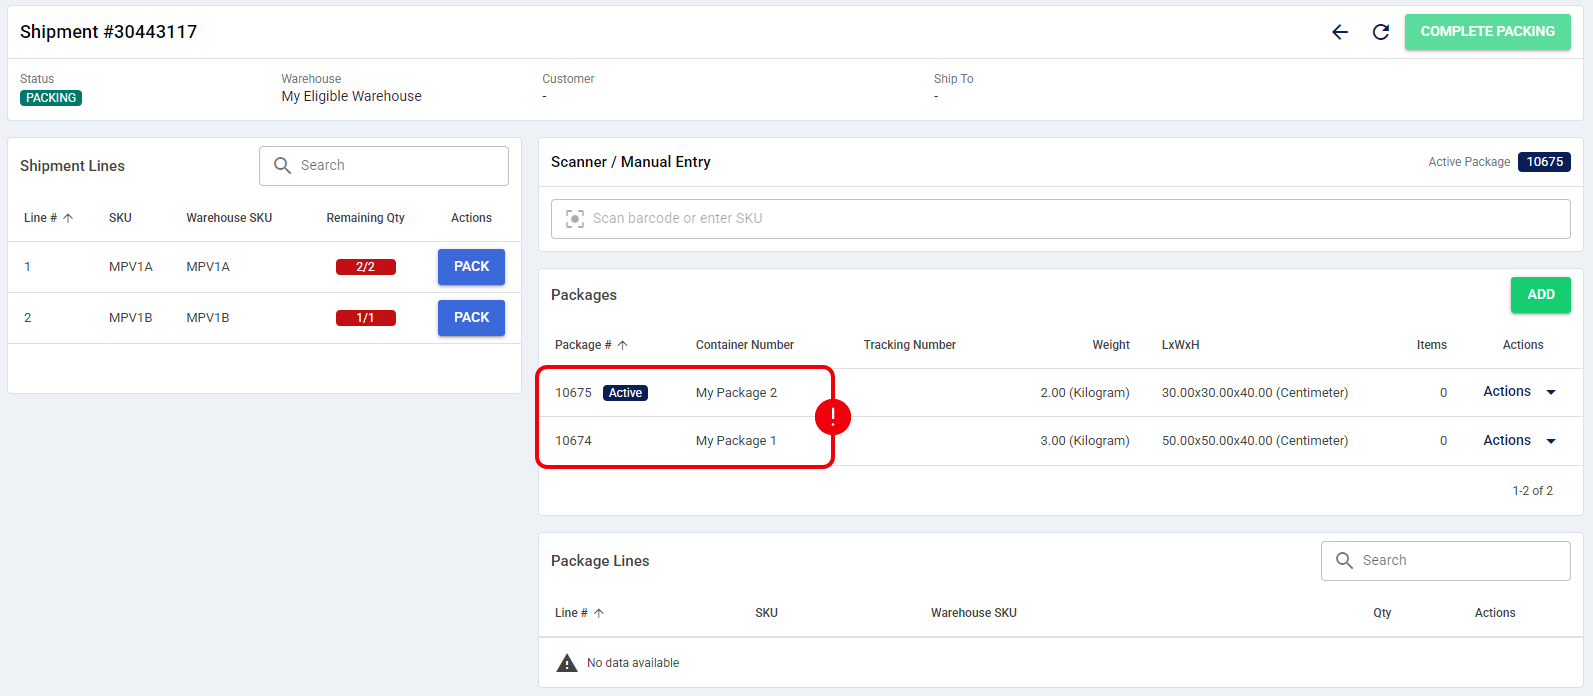1593x696 pixels.
Task: Click the Complete Packing button
Action: (1487, 32)
